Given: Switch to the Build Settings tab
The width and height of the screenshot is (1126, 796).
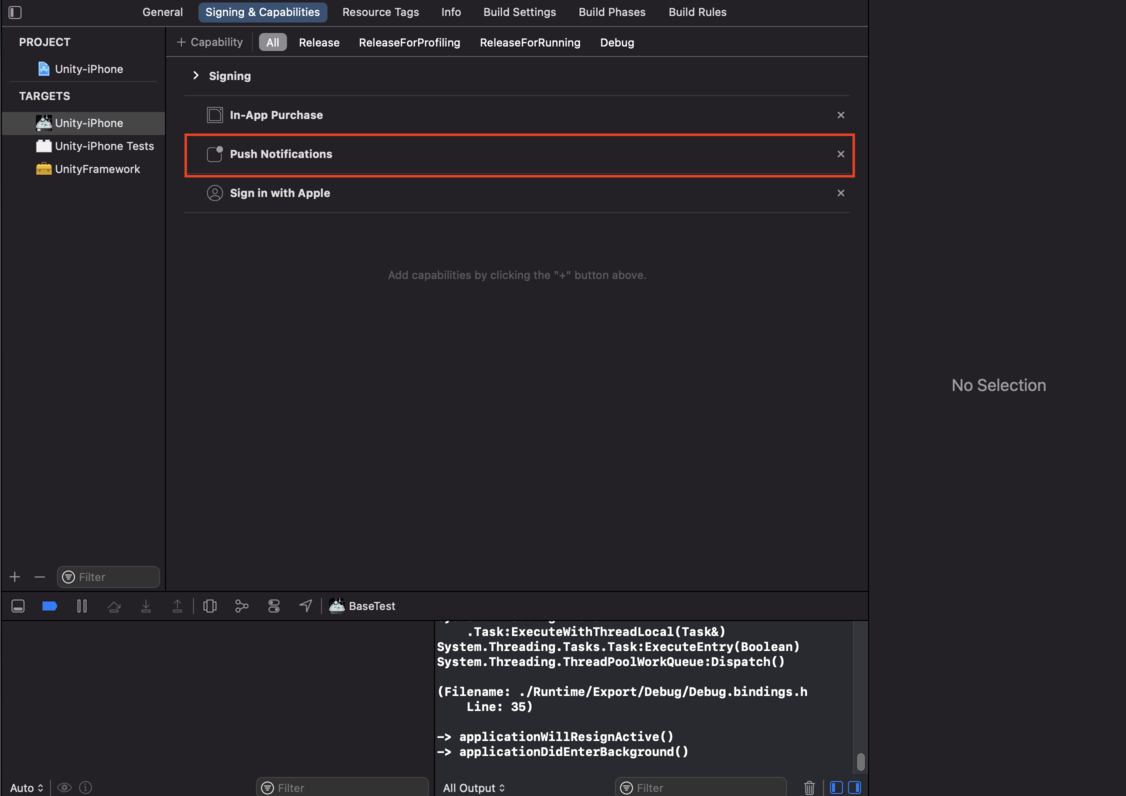Looking at the screenshot, I should (x=519, y=12).
